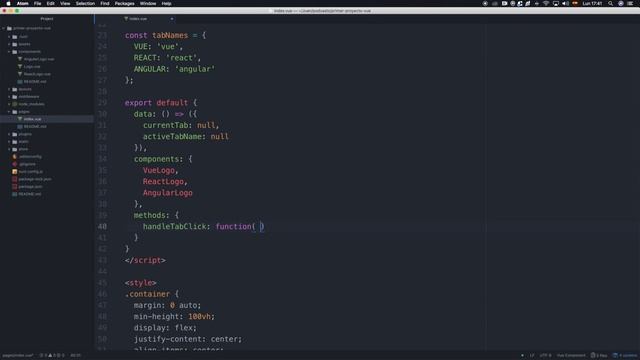Screen dimensions: 640x360
Task: Click the modified dot on index.vue tab
Action: [x=172, y=19]
